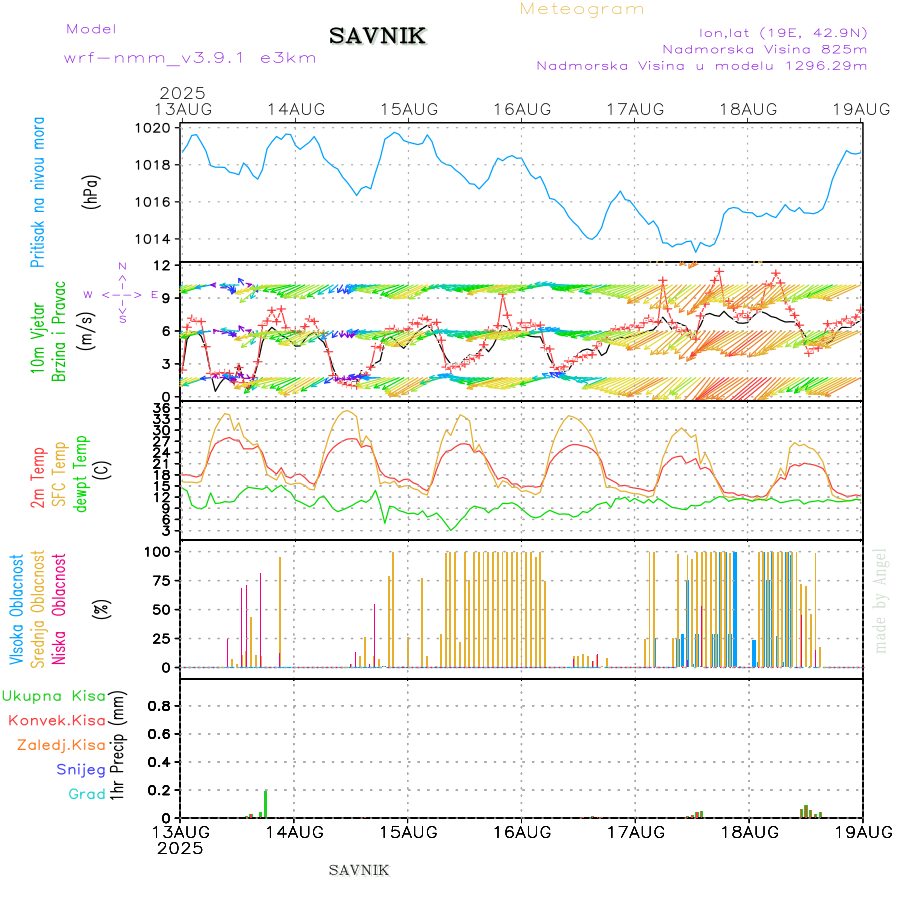The image size is (900, 900).
Task: Click the wrf-nmm_v3.9.1 e3km model name
Action: [x=190, y=57]
